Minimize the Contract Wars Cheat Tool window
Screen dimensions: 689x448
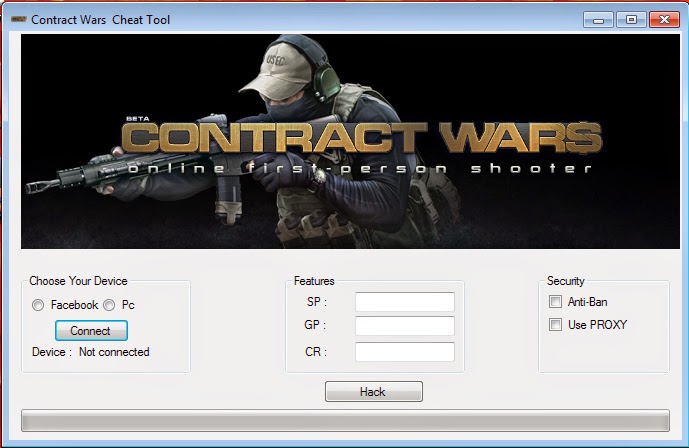(x=598, y=20)
